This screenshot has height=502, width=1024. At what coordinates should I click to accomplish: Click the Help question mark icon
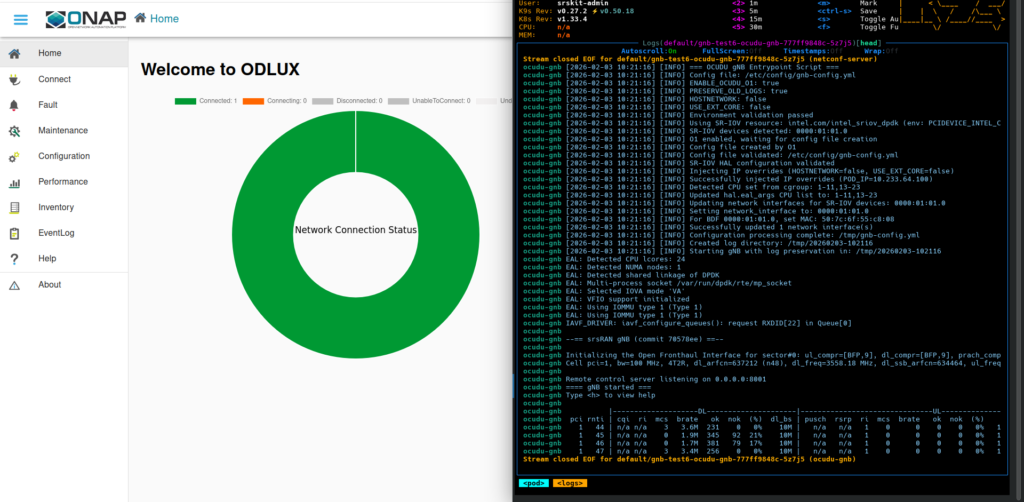click(x=14, y=259)
